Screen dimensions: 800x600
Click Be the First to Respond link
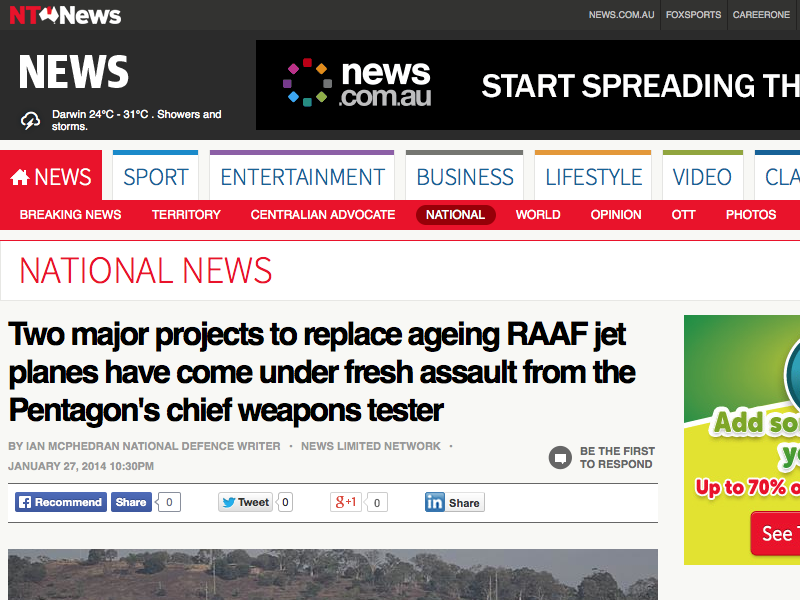coord(615,458)
